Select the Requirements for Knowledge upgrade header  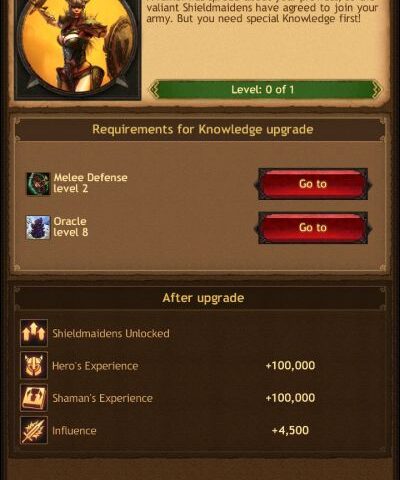tap(203, 129)
